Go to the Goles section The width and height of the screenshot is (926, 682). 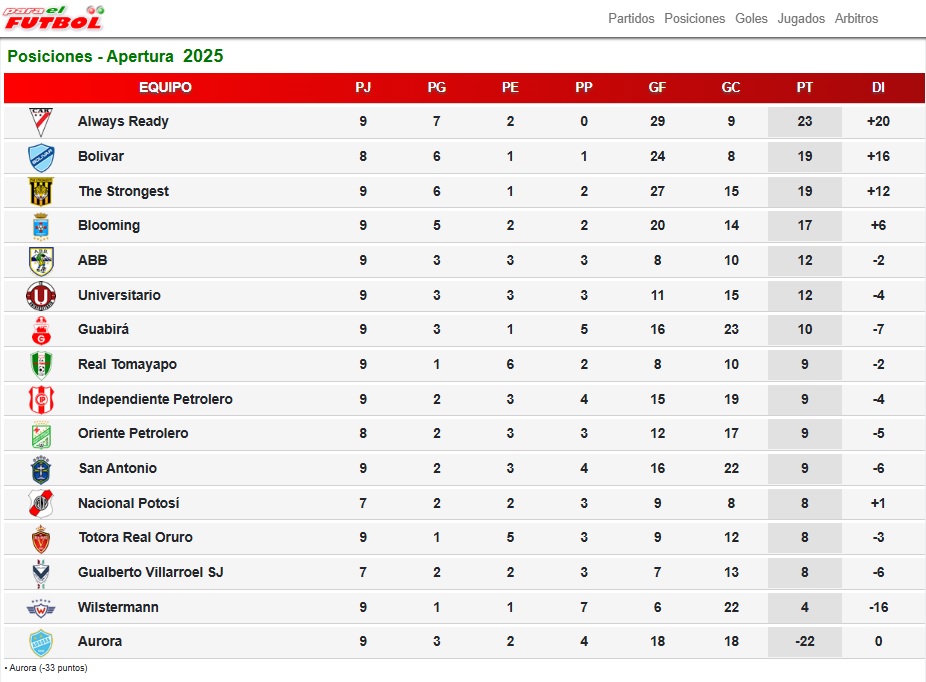click(x=751, y=18)
